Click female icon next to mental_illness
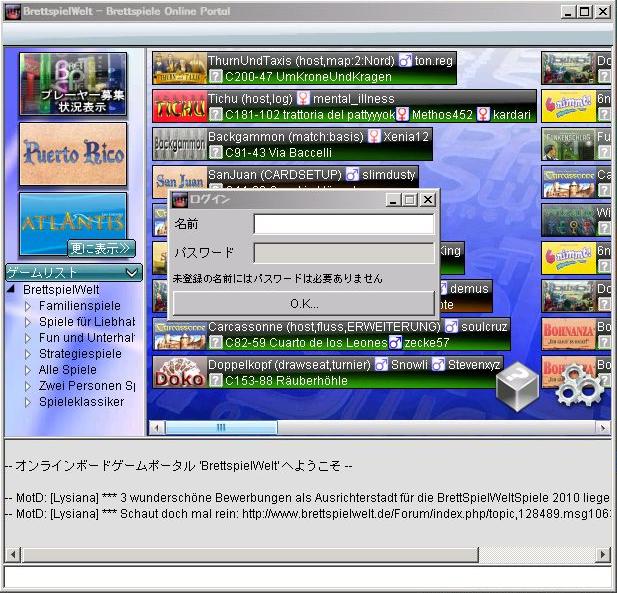Viewport: 617px width, 593px height. click(x=303, y=98)
